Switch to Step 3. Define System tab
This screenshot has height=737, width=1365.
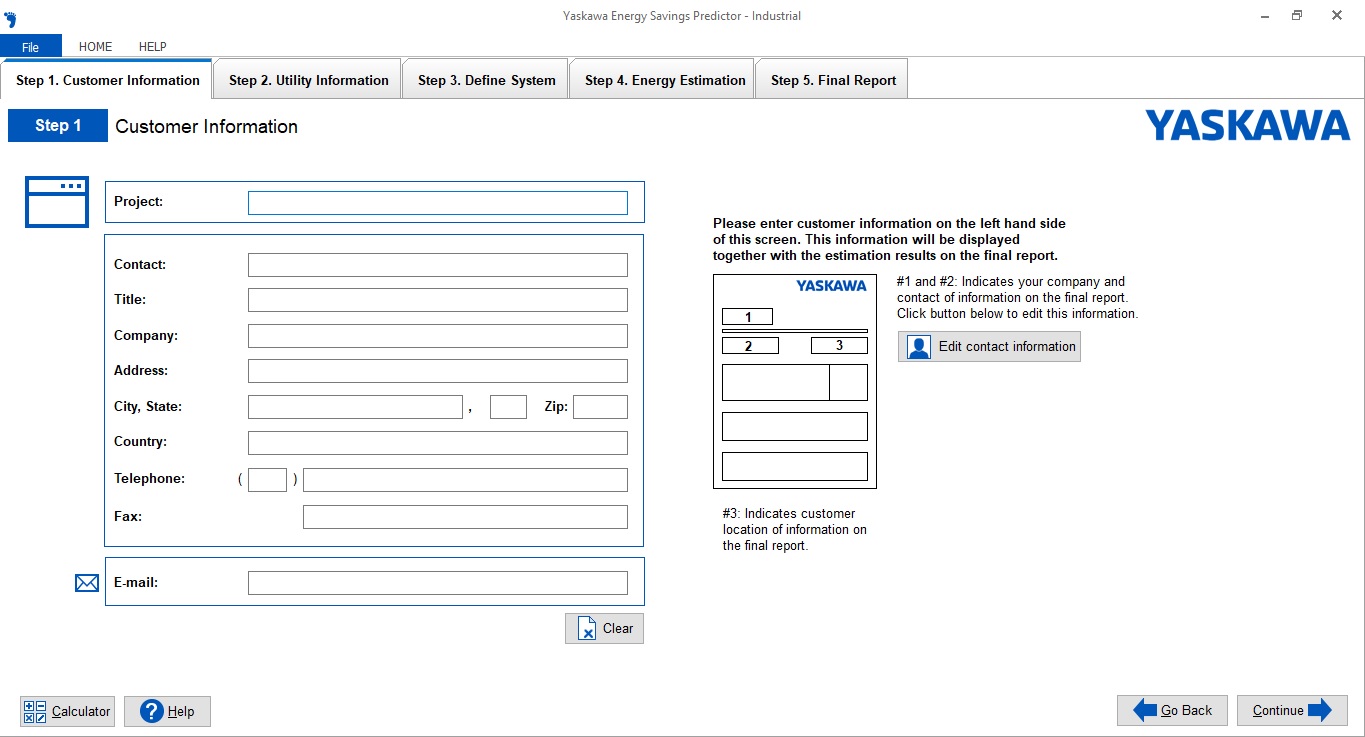486,80
